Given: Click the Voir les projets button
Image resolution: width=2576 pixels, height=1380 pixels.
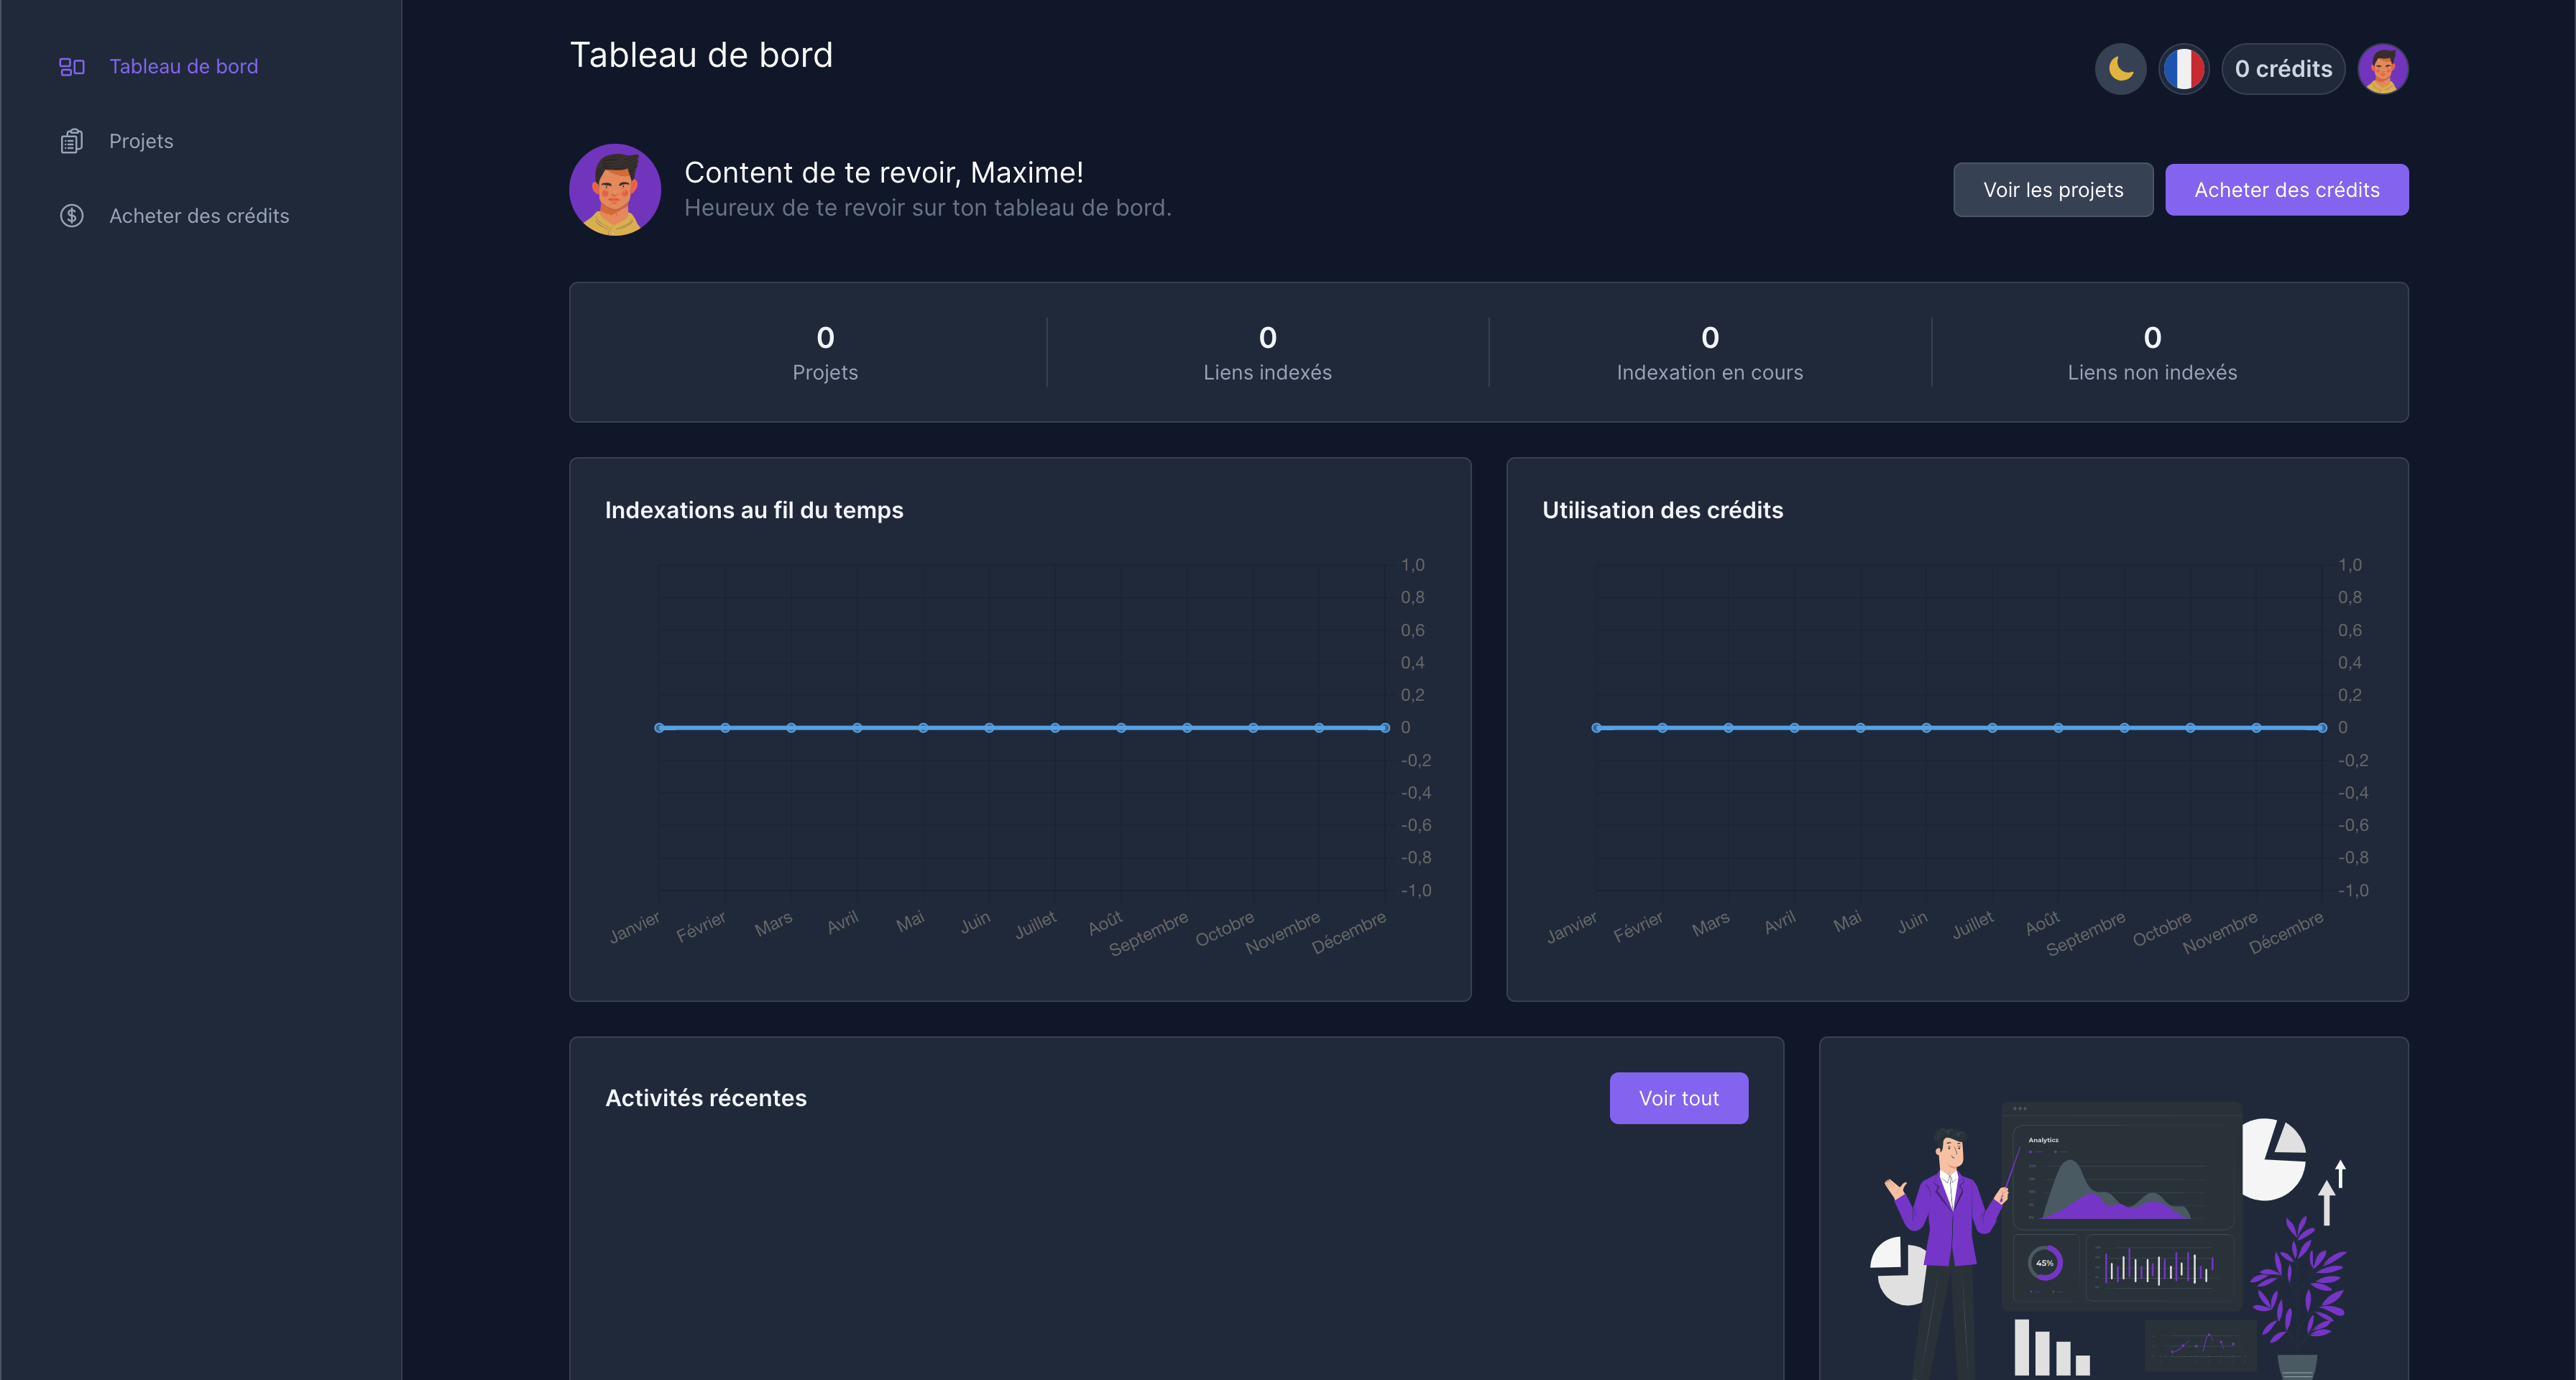Looking at the screenshot, I should pos(2053,189).
